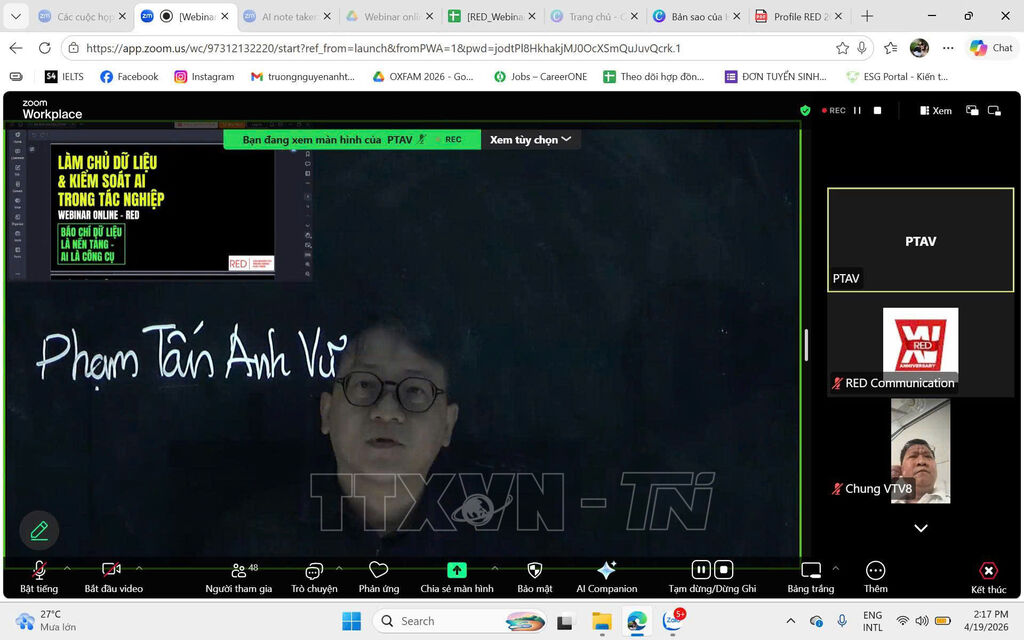The width and height of the screenshot is (1024, 640).
Task: Click Kết thúc to end the meeting
Action: [x=988, y=575]
